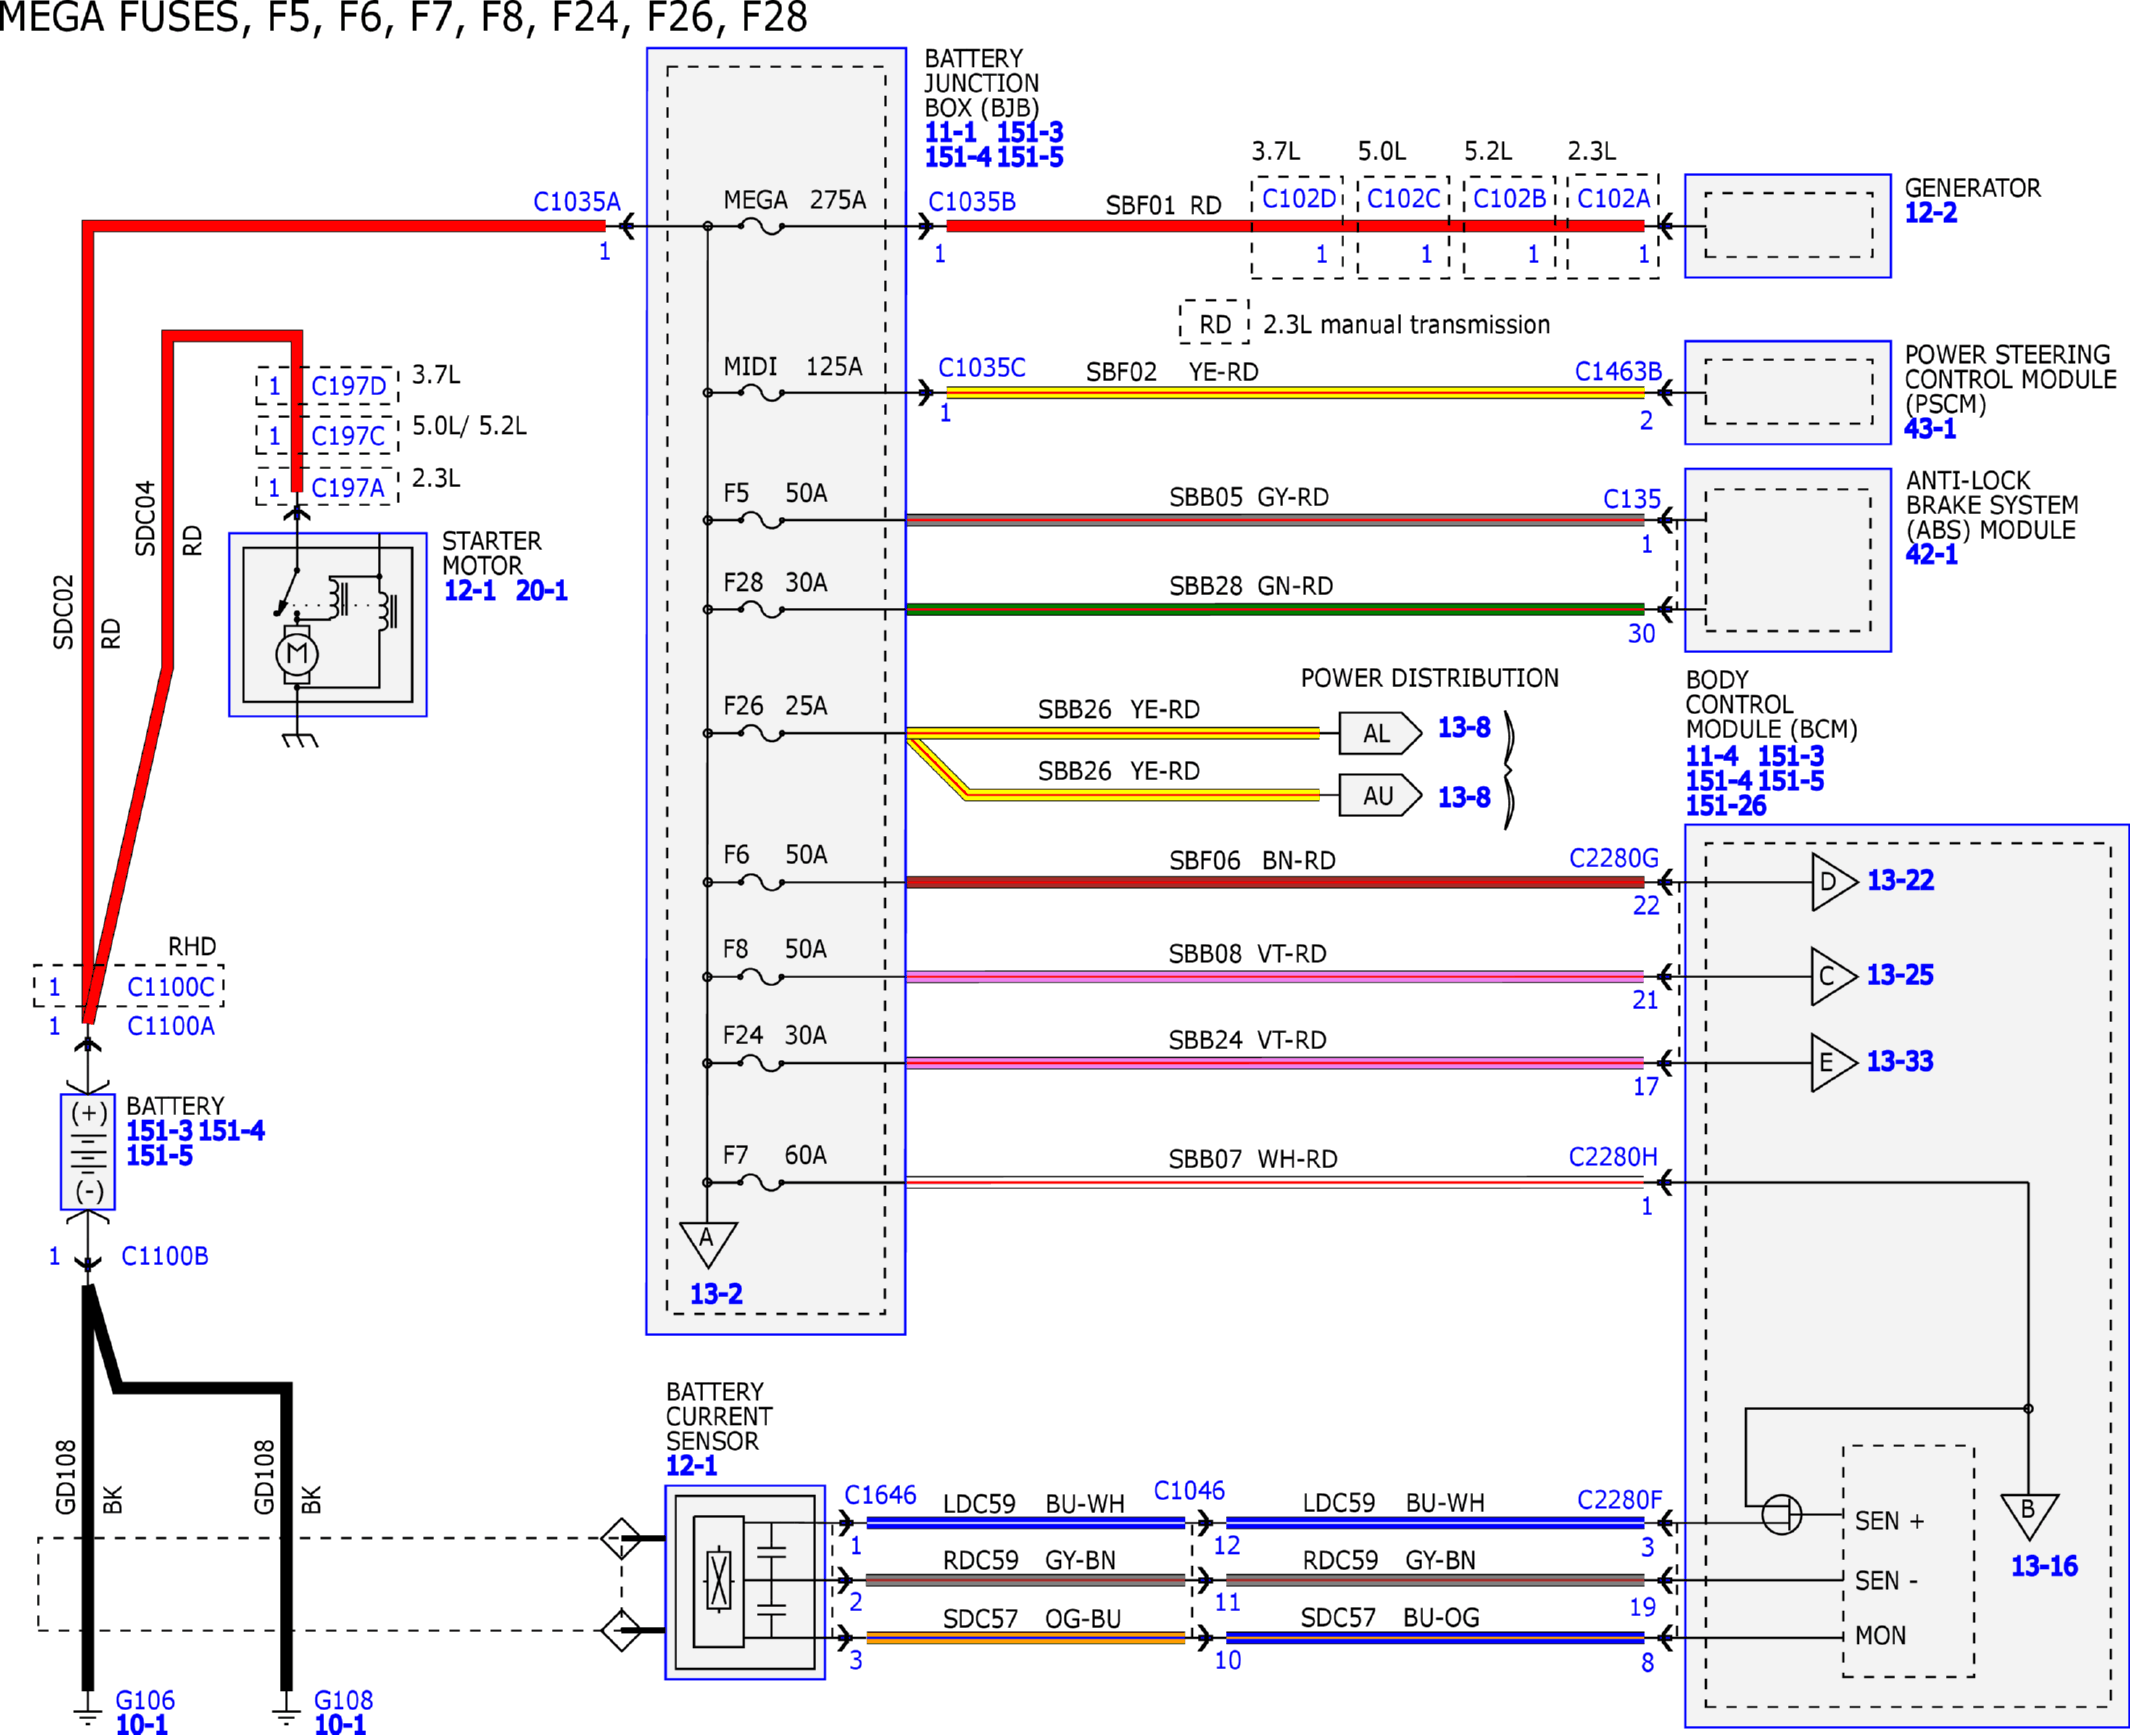Click the F7 60A fuse symbol
Screen dimensions: 2130x1735
pos(761,1183)
